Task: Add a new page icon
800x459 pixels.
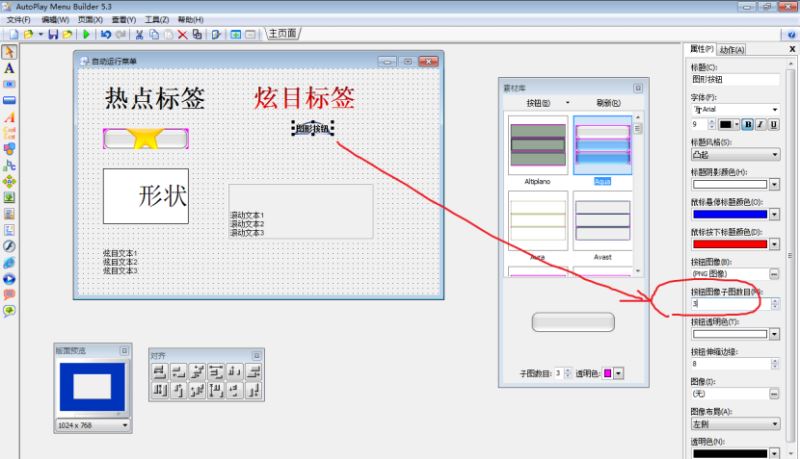Action: [x=236, y=34]
